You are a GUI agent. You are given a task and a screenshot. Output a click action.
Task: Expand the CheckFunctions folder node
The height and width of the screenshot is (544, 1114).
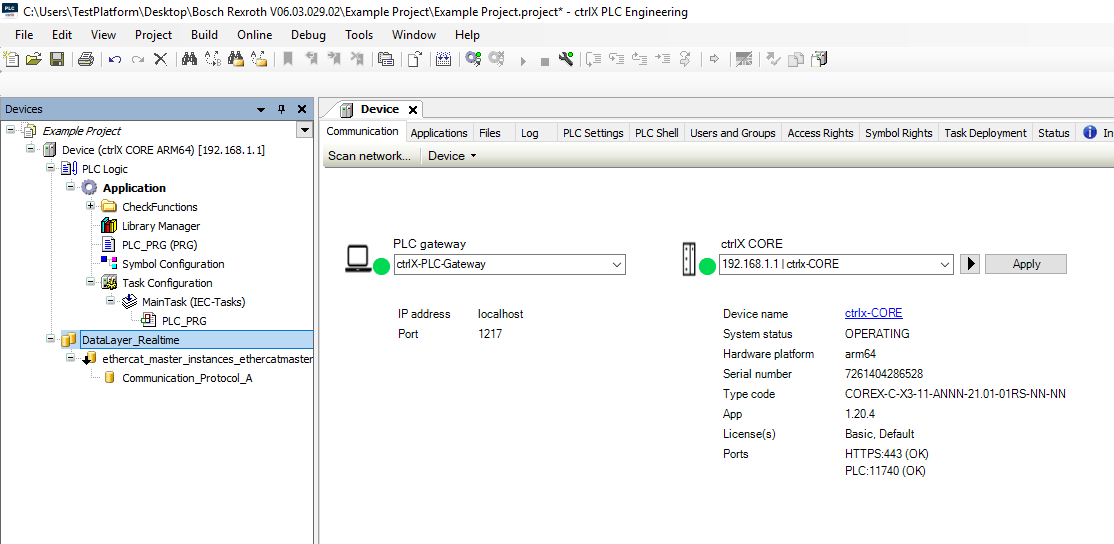click(x=91, y=207)
